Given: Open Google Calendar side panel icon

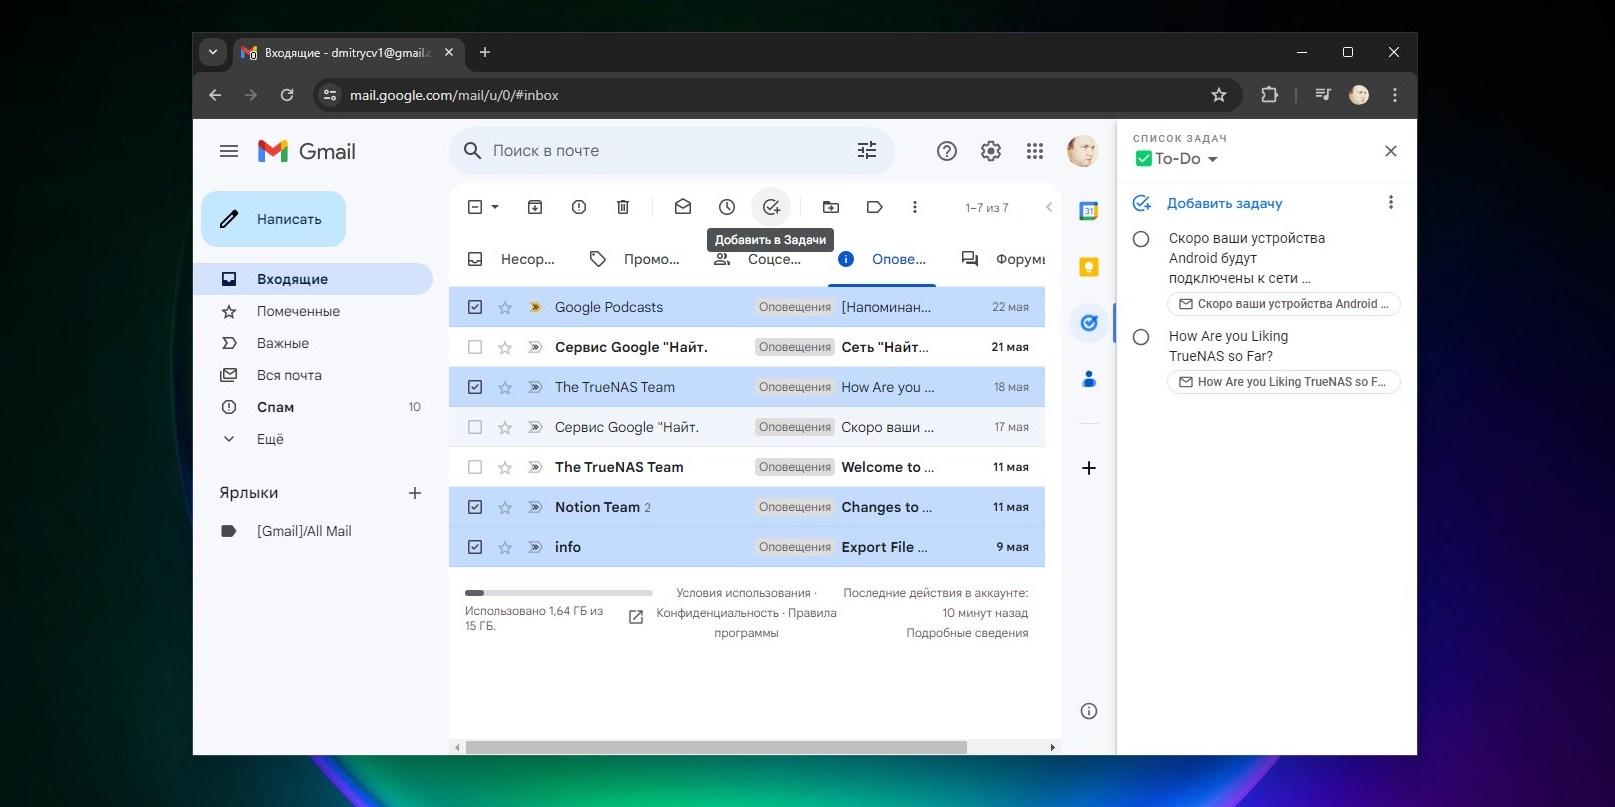Looking at the screenshot, I should [1089, 211].
